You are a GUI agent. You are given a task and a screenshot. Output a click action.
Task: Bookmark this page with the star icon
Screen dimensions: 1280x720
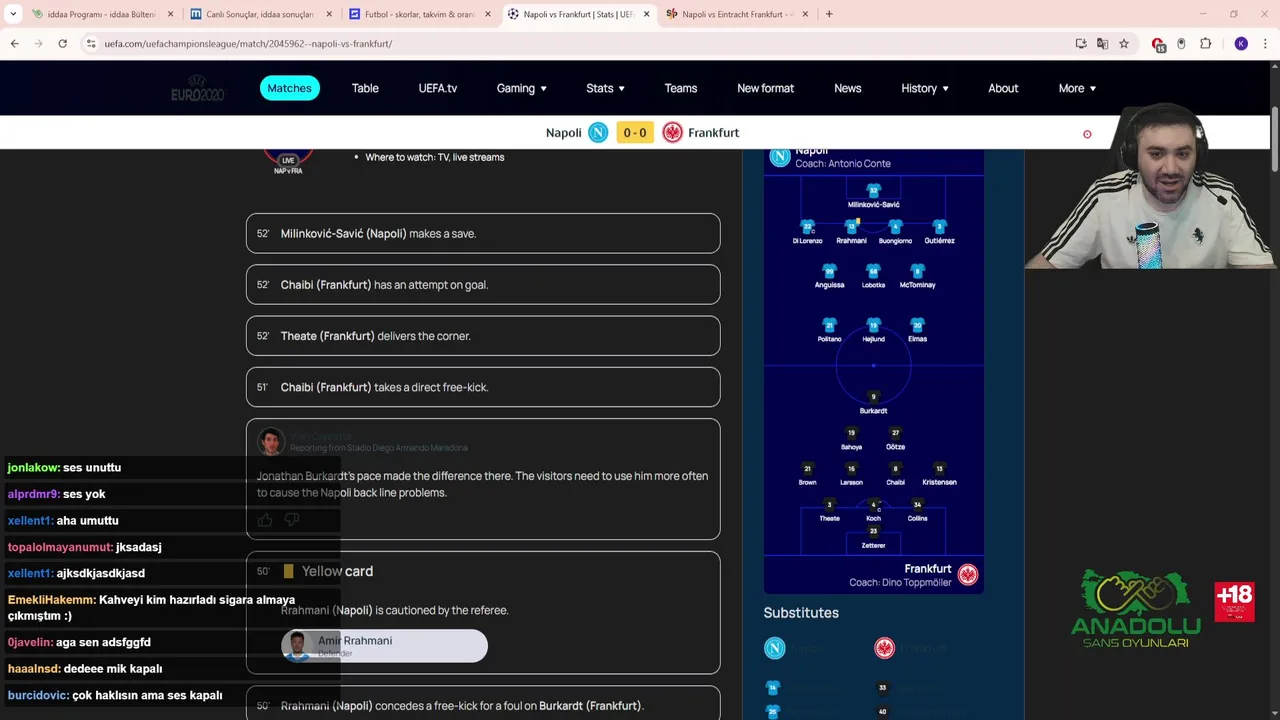1124,44
